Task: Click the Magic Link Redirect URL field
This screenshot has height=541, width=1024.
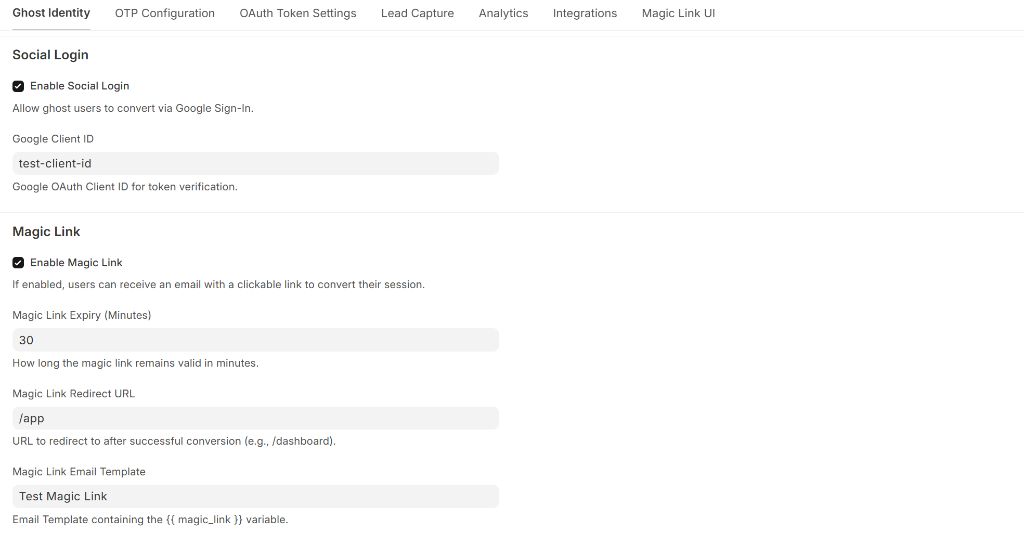Action: click(x=255, y=418)
